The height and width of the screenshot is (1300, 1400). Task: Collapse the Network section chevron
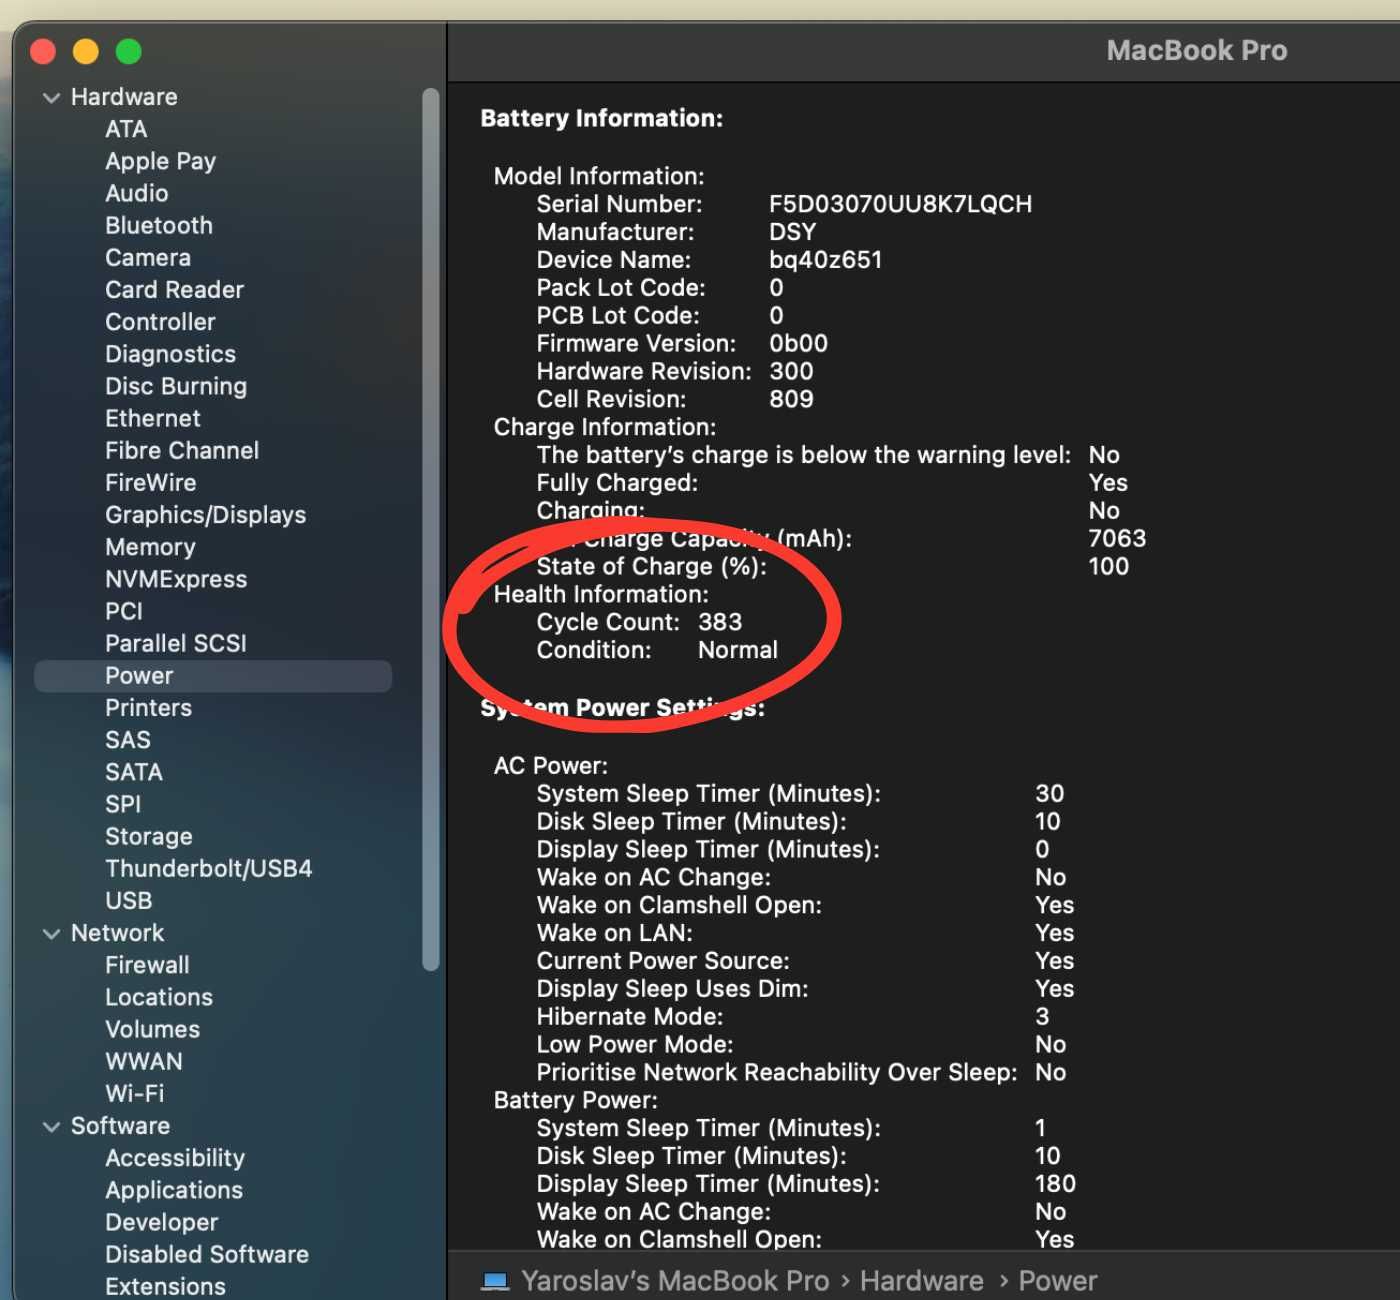tap(52, 934)
